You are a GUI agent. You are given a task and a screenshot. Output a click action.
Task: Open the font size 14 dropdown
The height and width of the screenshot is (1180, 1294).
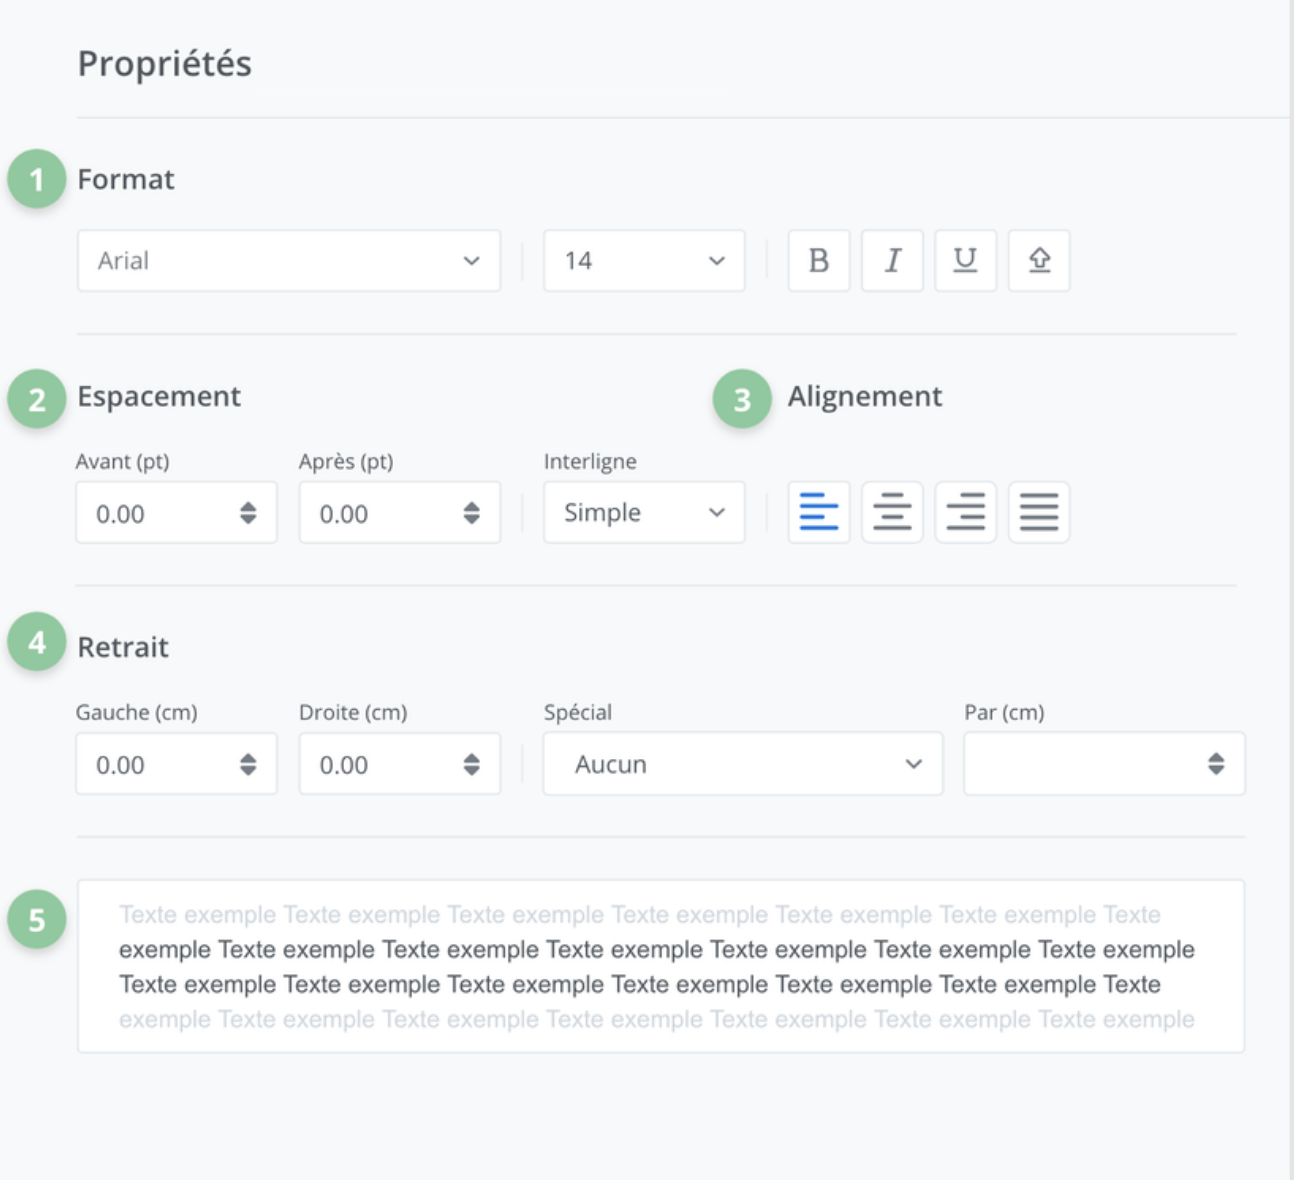pos(643,261)
